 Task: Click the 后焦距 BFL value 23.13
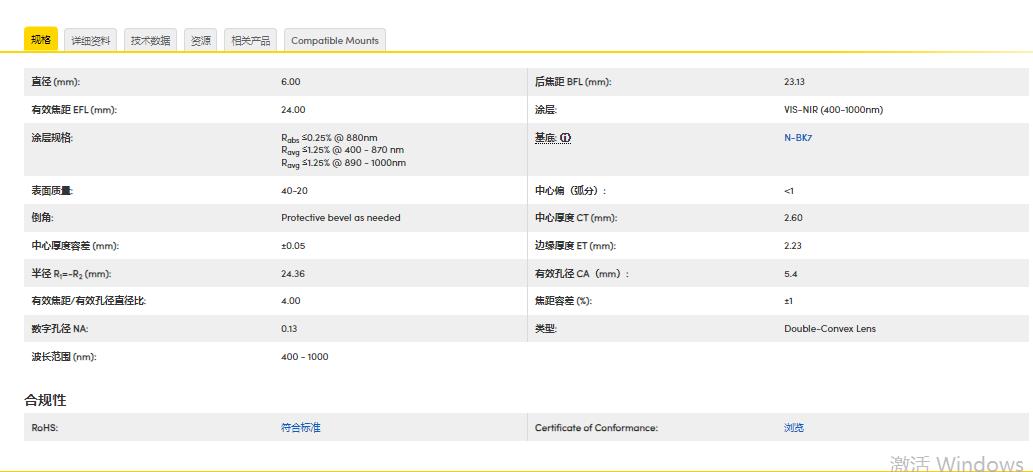(795, 82)
